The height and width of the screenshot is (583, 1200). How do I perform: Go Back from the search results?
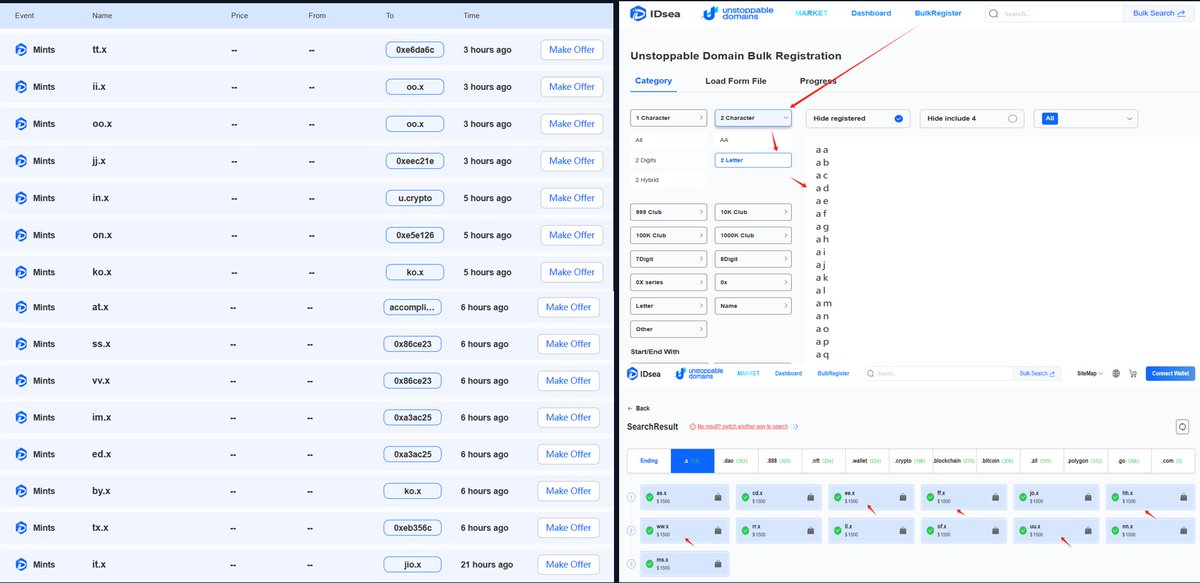click(x=638, y=408)
